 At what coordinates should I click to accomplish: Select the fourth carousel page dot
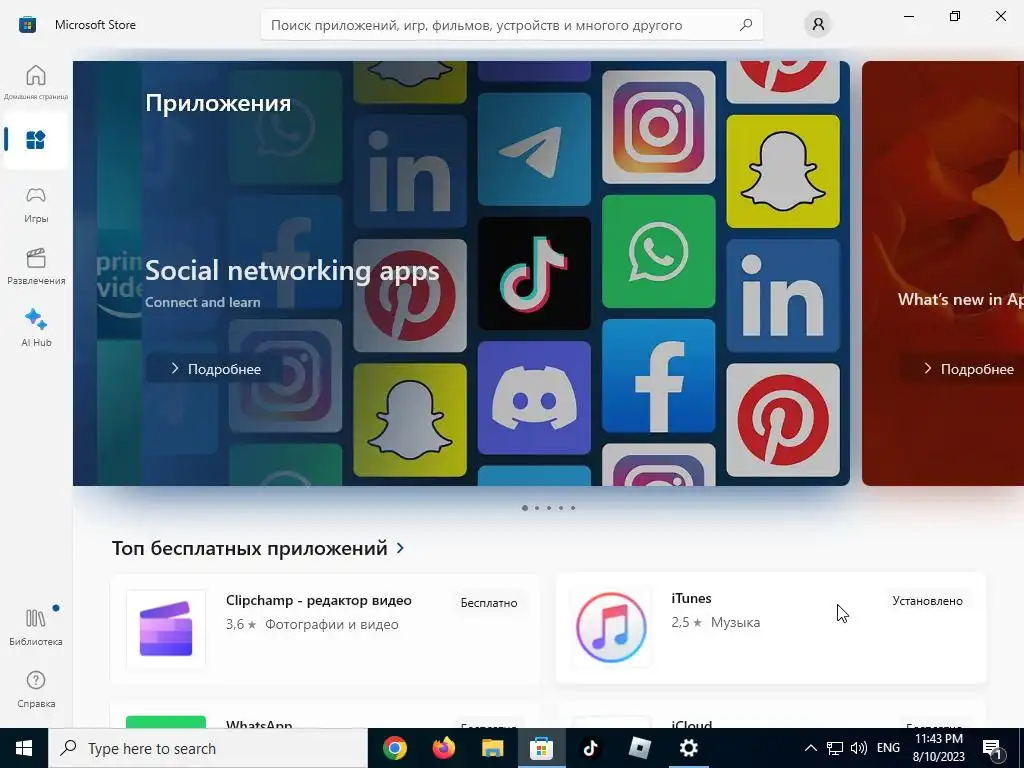[x=561, y=507]
